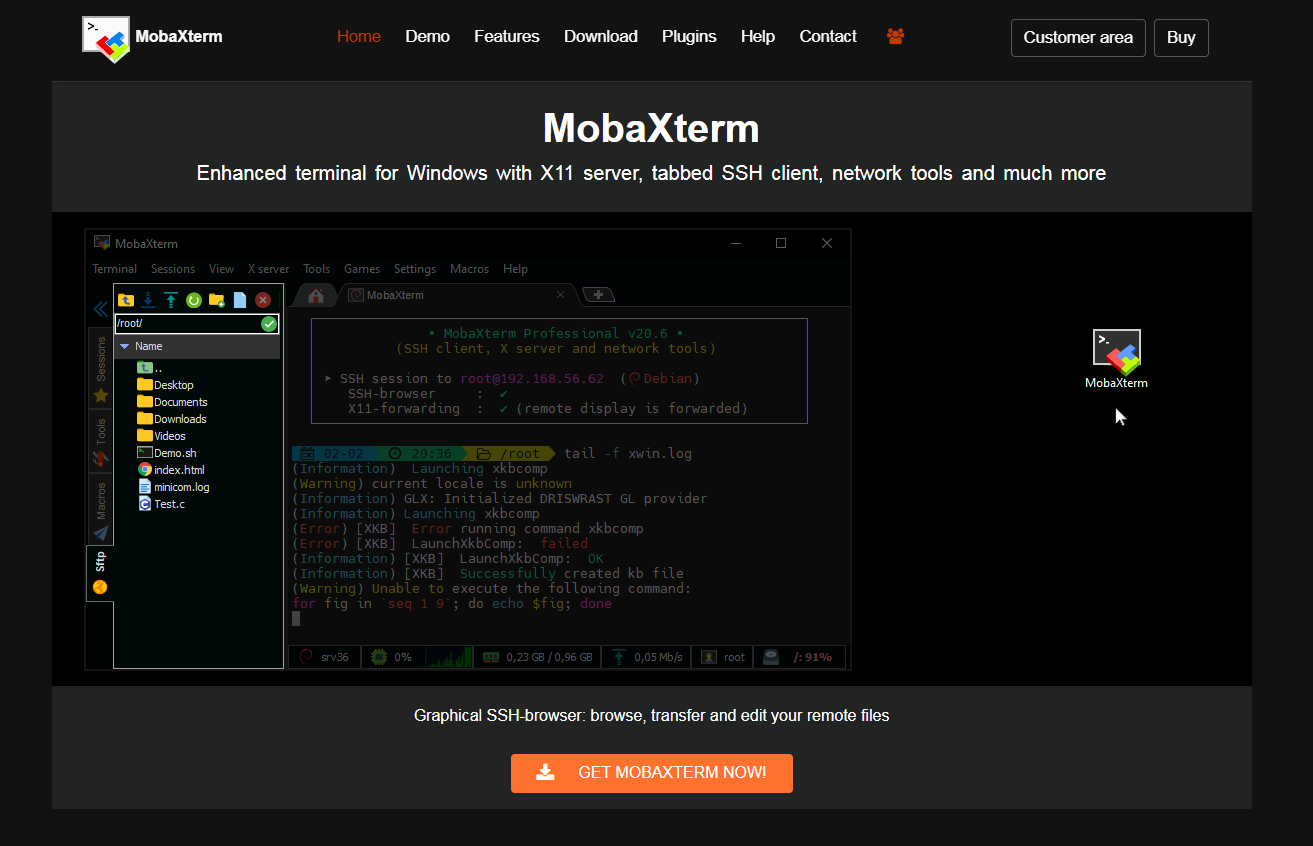Open the Help navigation link
The height and width of the screenshot is (846, 1313).
(758, 36)
